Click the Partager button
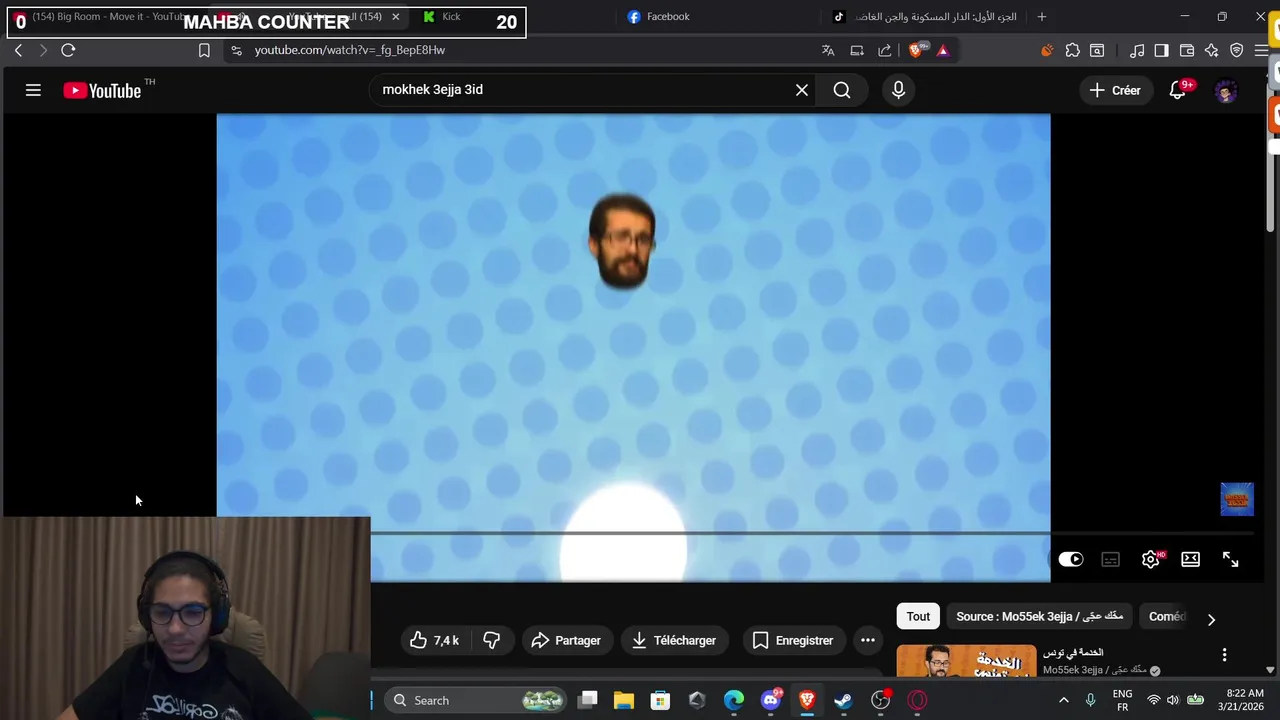The width and height of the screenshot is (1280, 720). 566,640
